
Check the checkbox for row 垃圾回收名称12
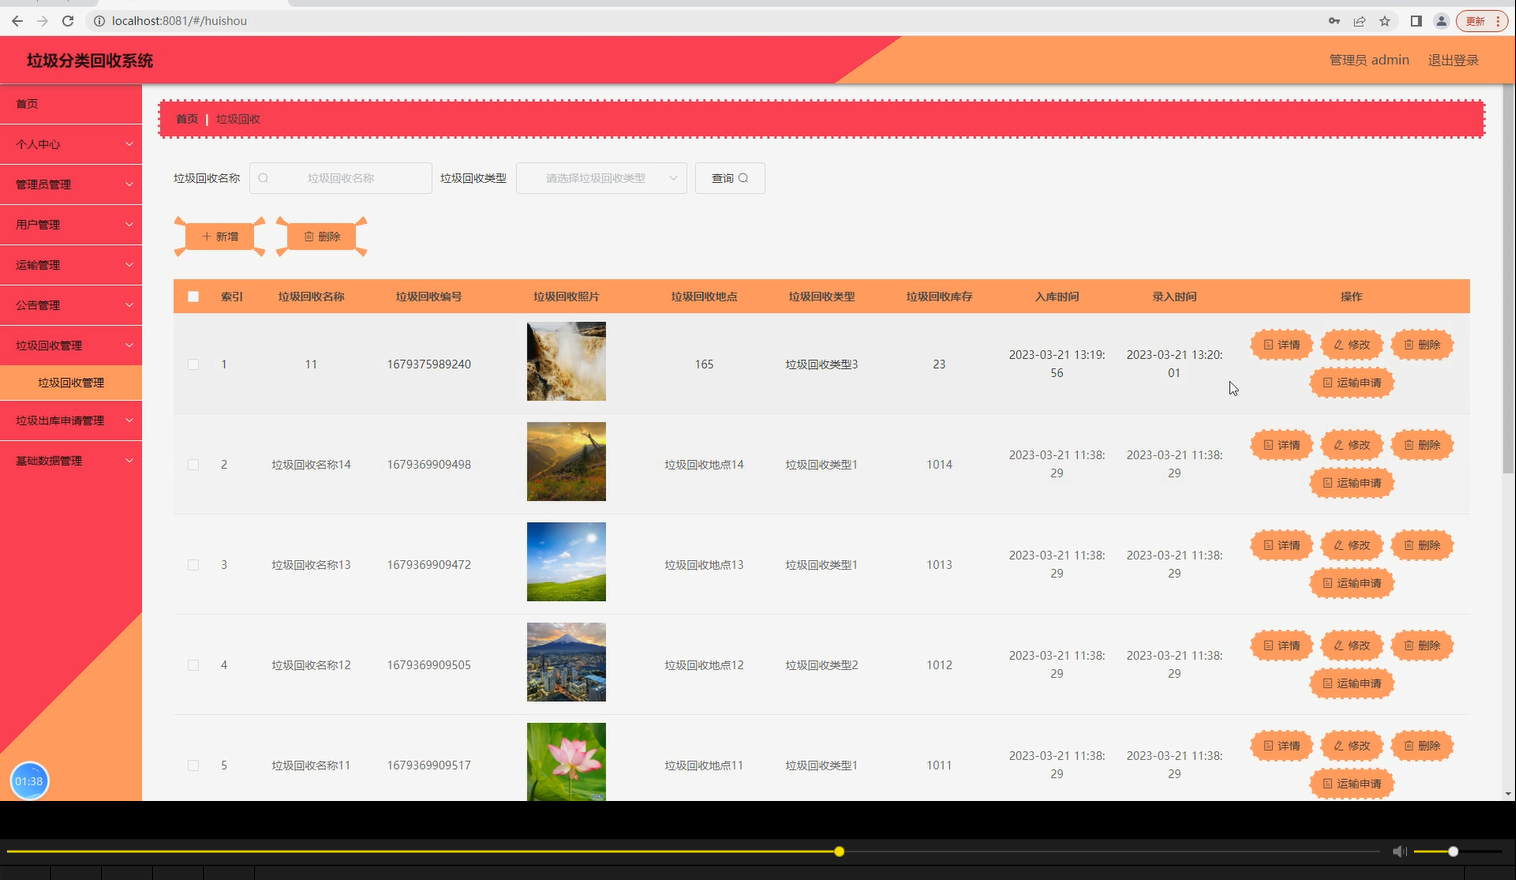pos(193,665)
